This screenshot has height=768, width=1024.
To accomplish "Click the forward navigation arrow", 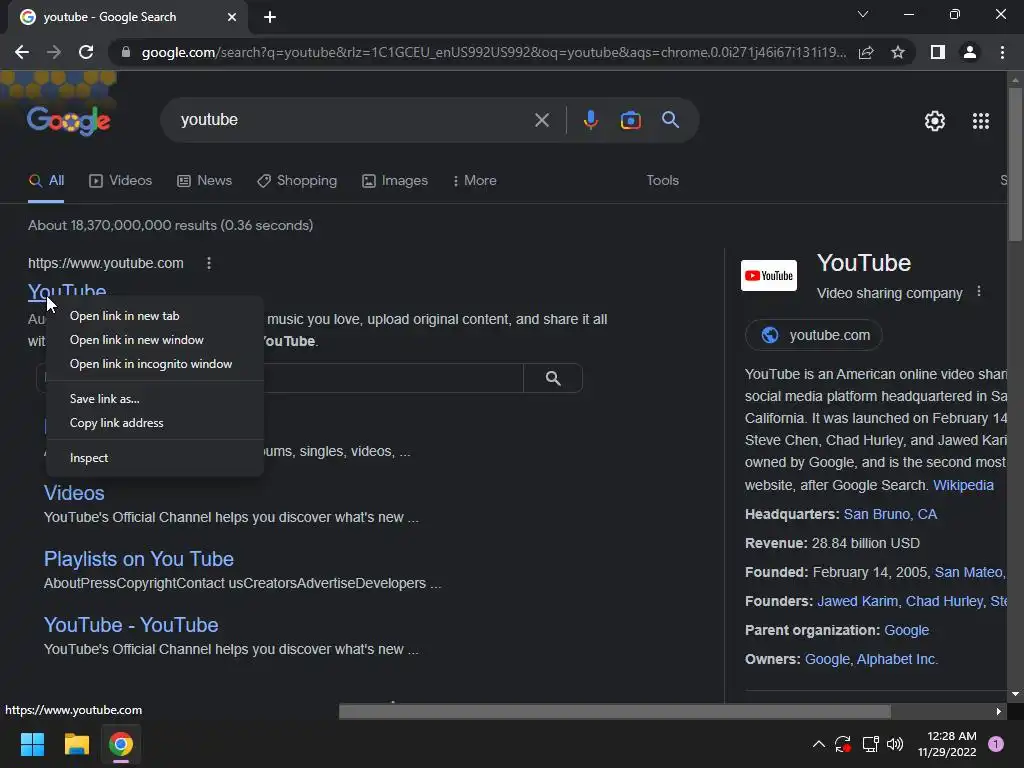I will click(54, 52).
